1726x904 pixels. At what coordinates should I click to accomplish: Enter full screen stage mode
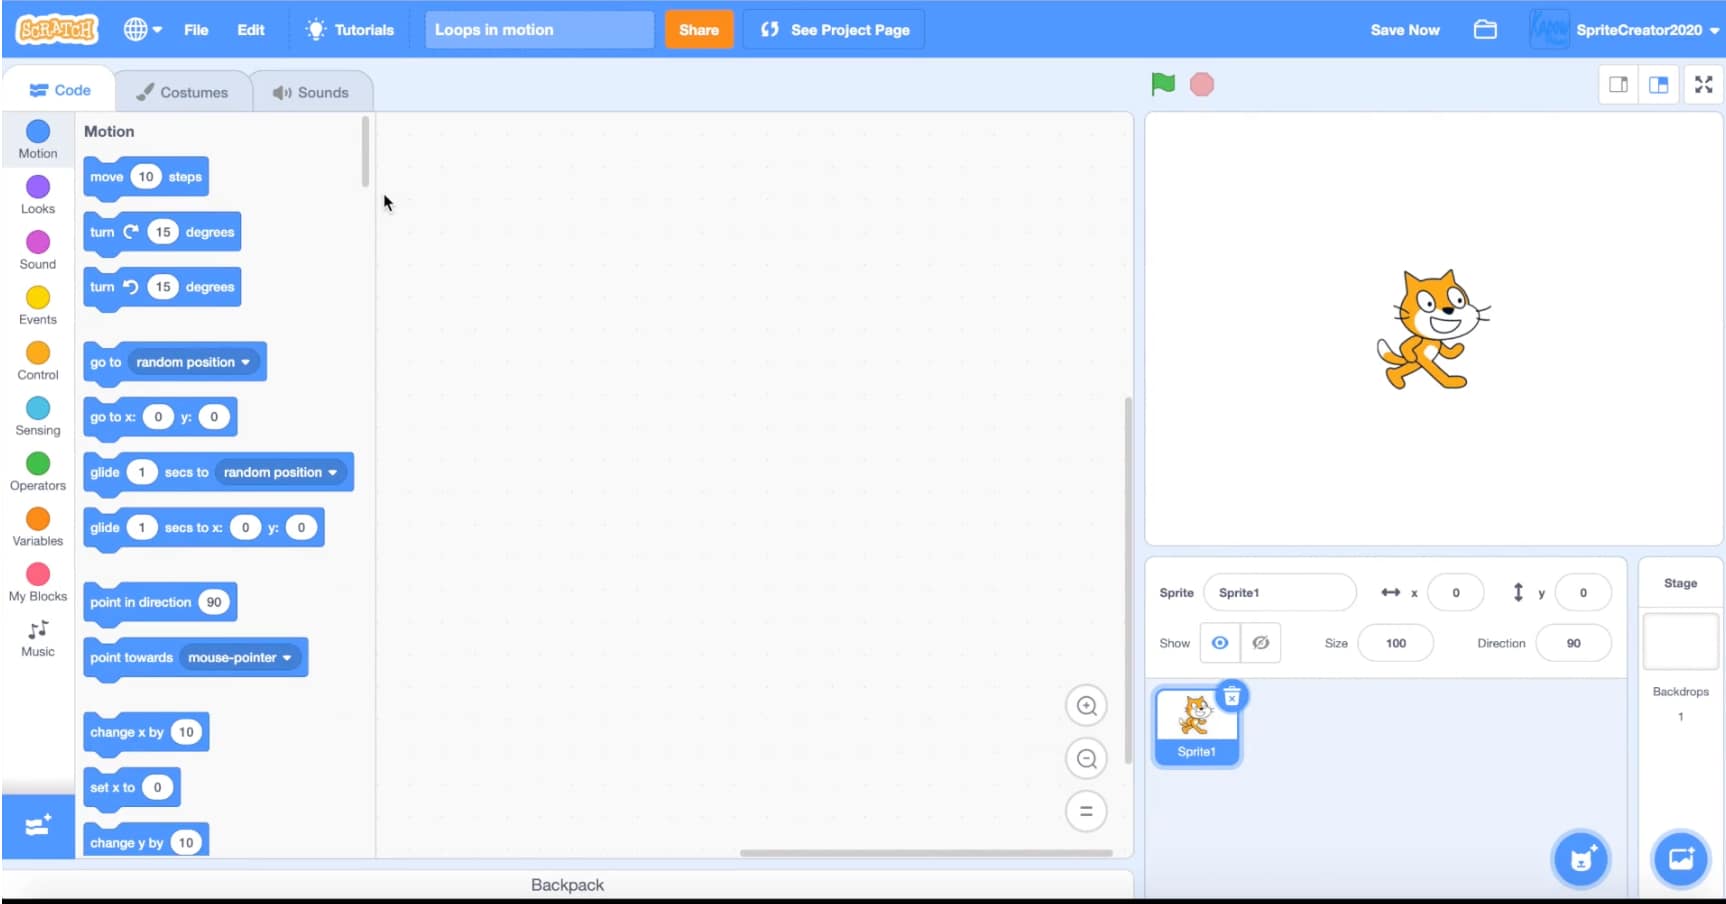point(1703,85)
